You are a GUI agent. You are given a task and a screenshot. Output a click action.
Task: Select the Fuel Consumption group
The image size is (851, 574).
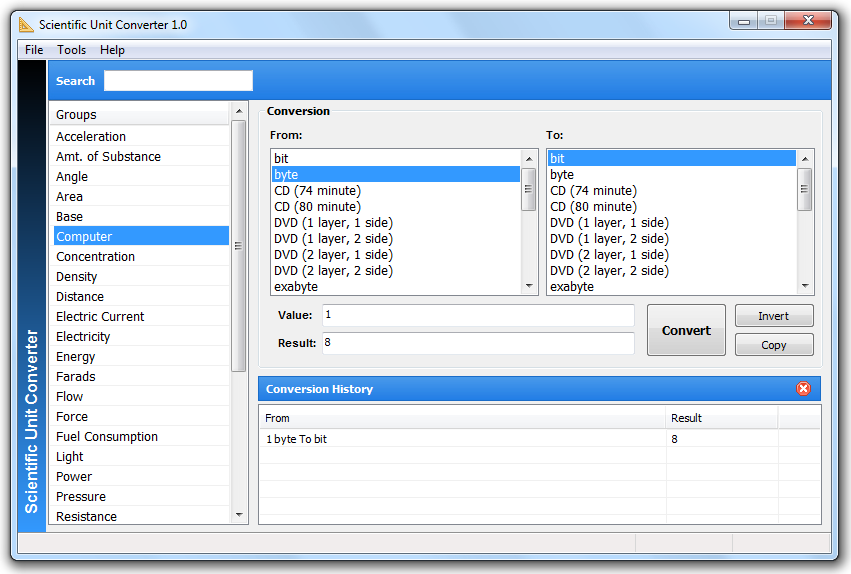coord(141,437)
